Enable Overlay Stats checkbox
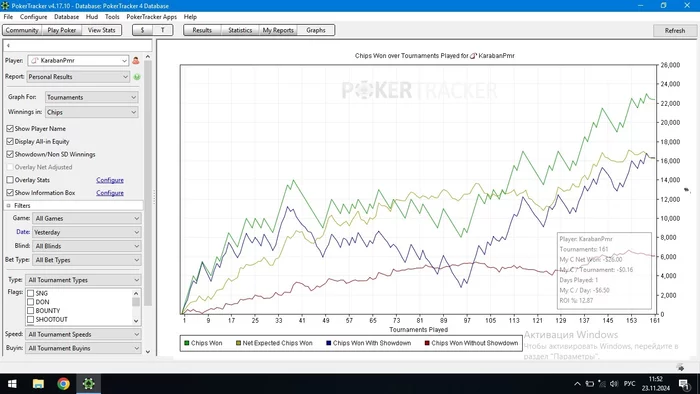The height and width of the screenshot is (394, 700). [x=10, y=180]
